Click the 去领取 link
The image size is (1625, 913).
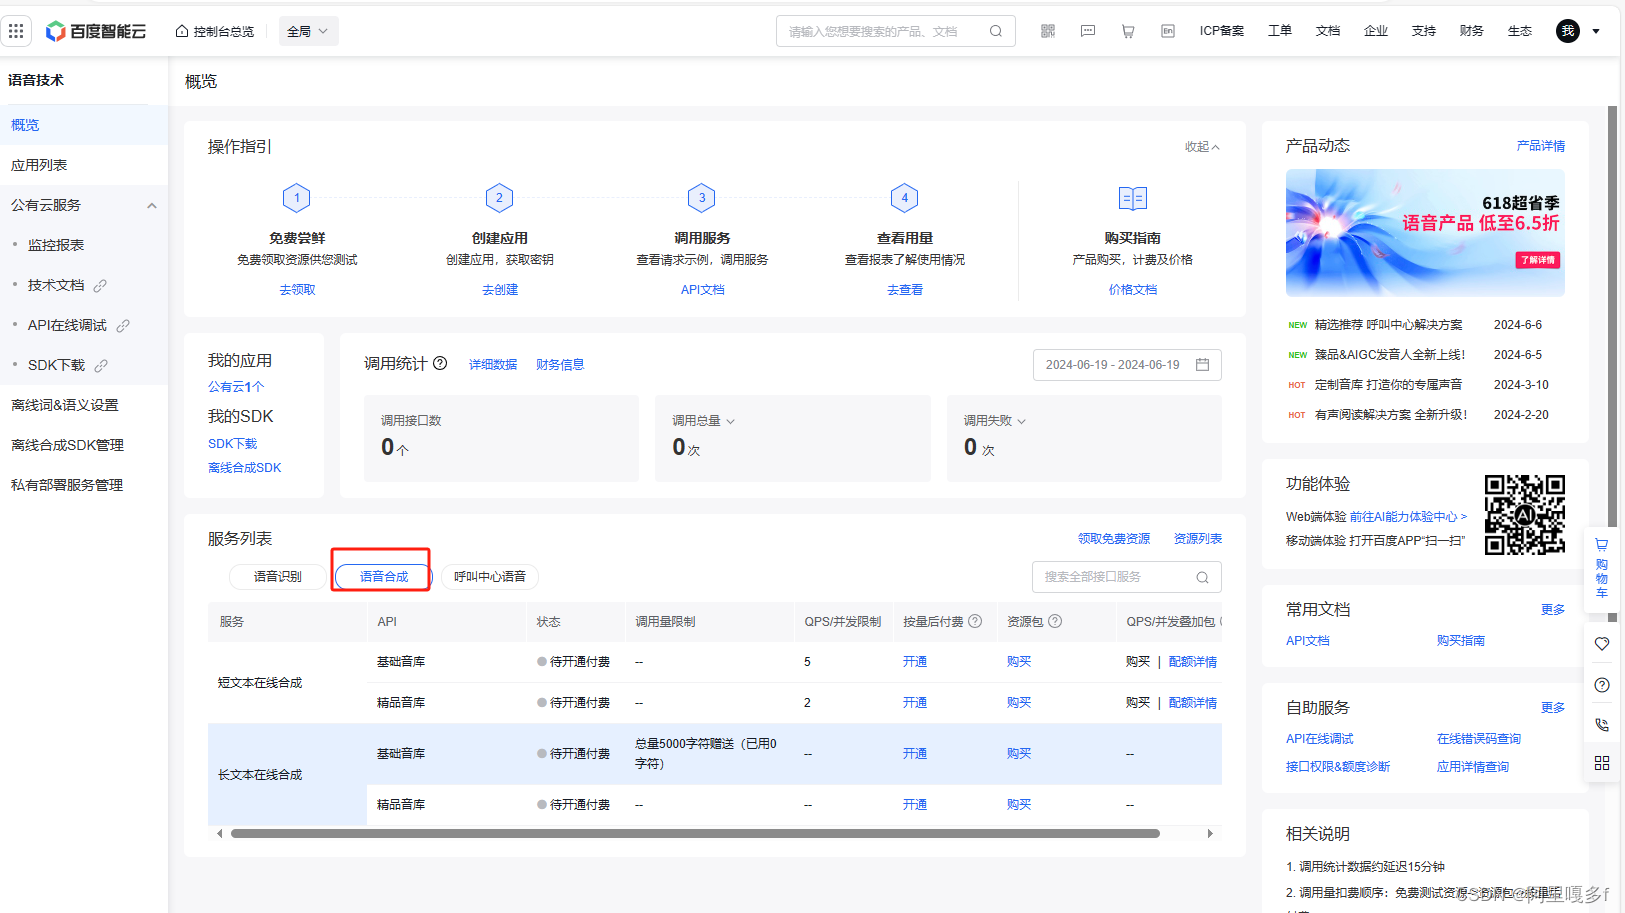pyautogui.click(x=297, y=290)
